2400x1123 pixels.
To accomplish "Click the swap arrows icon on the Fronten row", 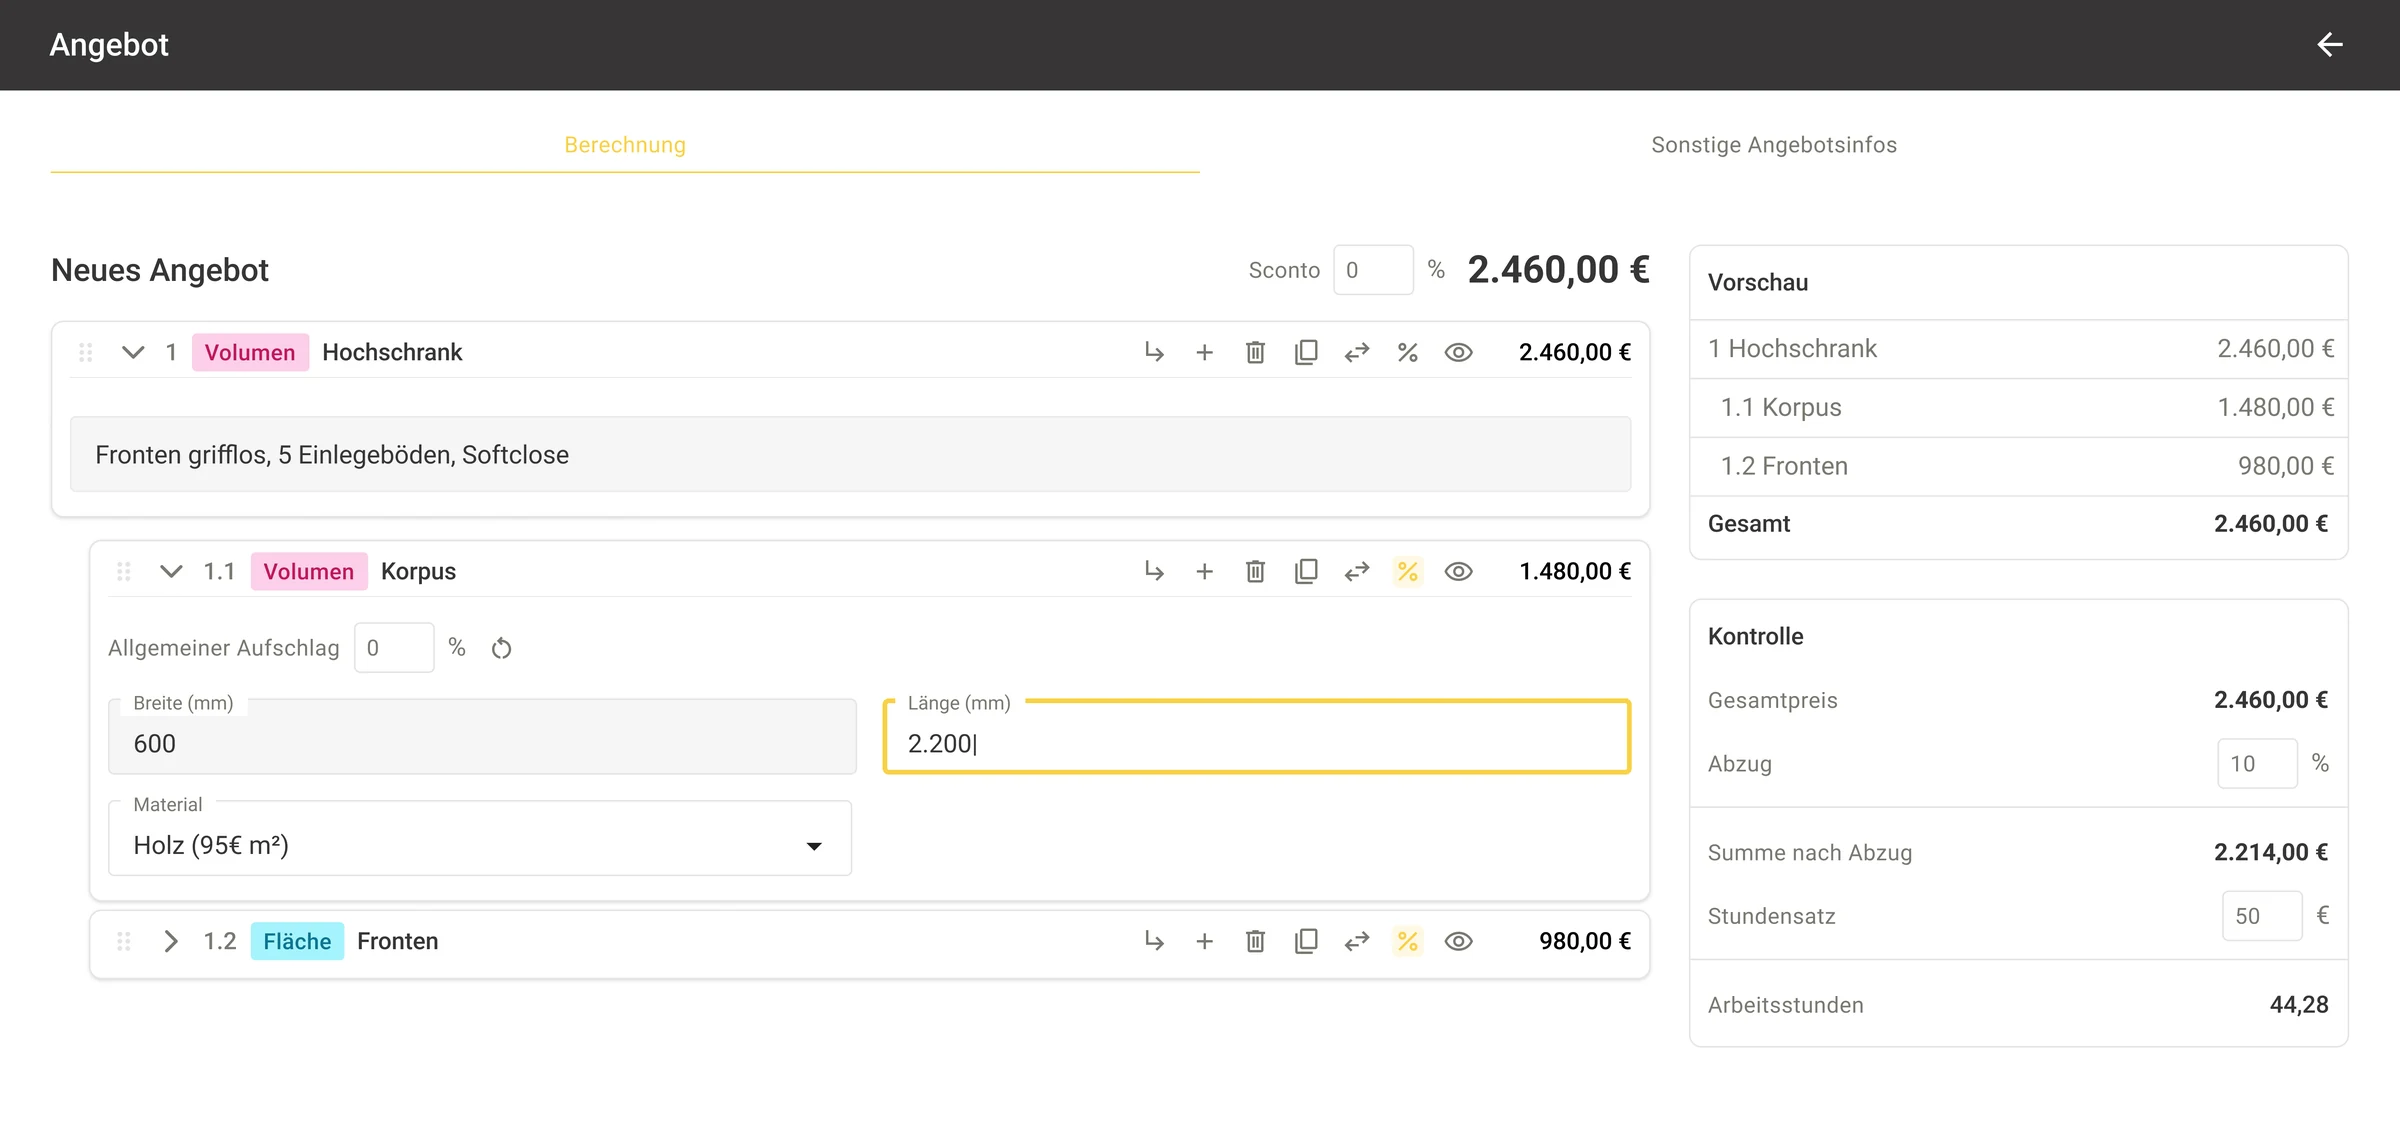I will 1357,941.
